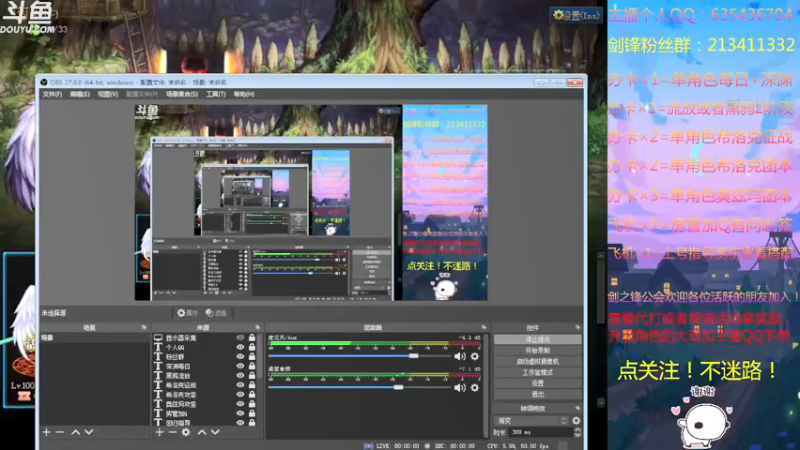Open the 渐变 transition dropdown

(531, 421)
